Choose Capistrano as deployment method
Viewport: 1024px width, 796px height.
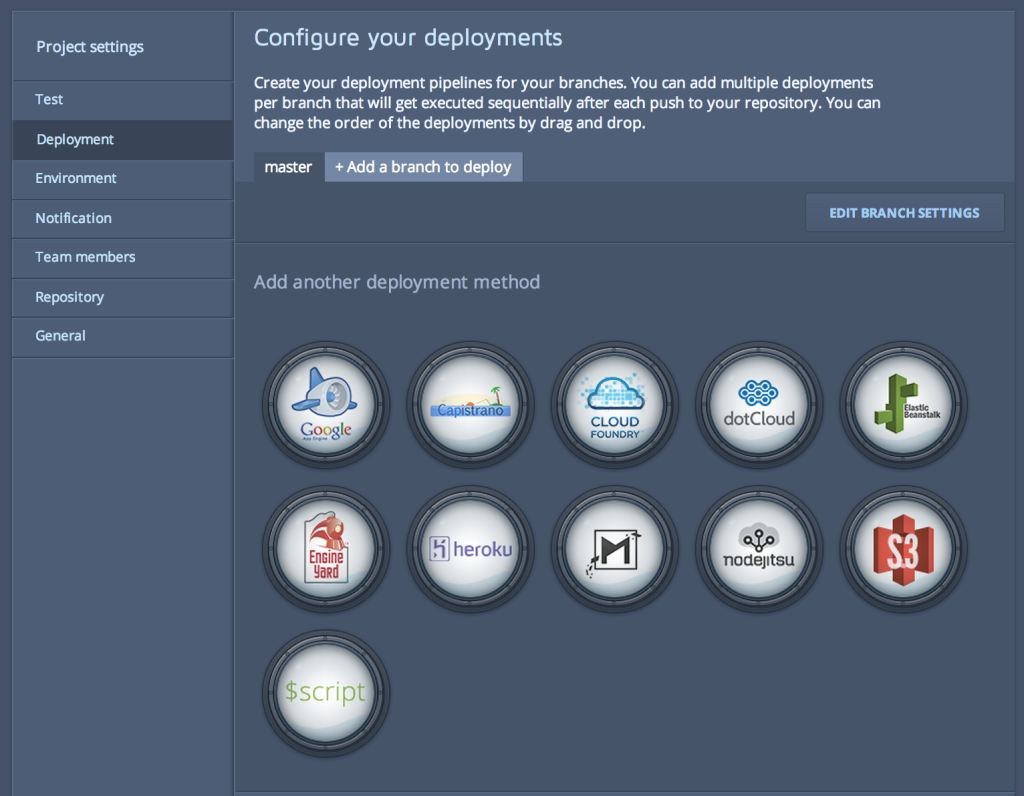click(470, 405)
